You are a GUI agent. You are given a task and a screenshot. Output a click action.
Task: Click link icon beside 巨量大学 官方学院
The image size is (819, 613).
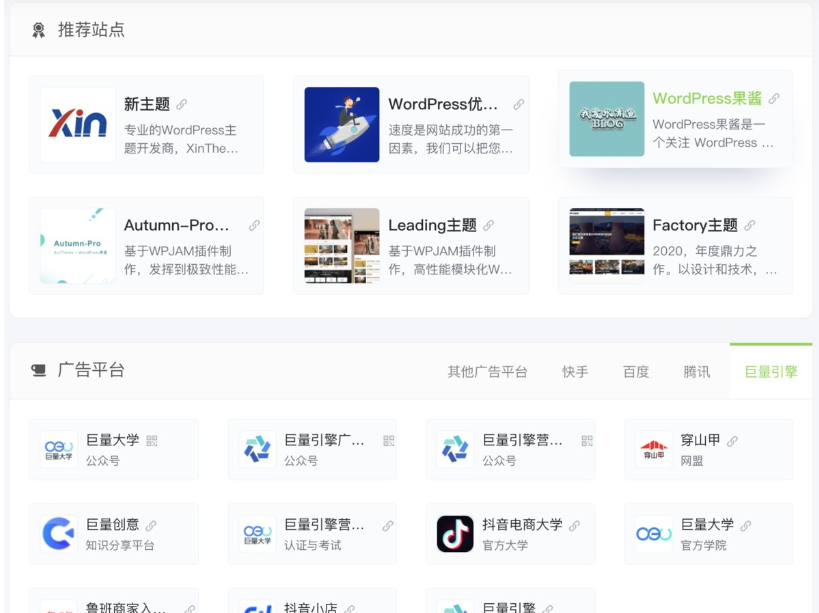[746, 526]
